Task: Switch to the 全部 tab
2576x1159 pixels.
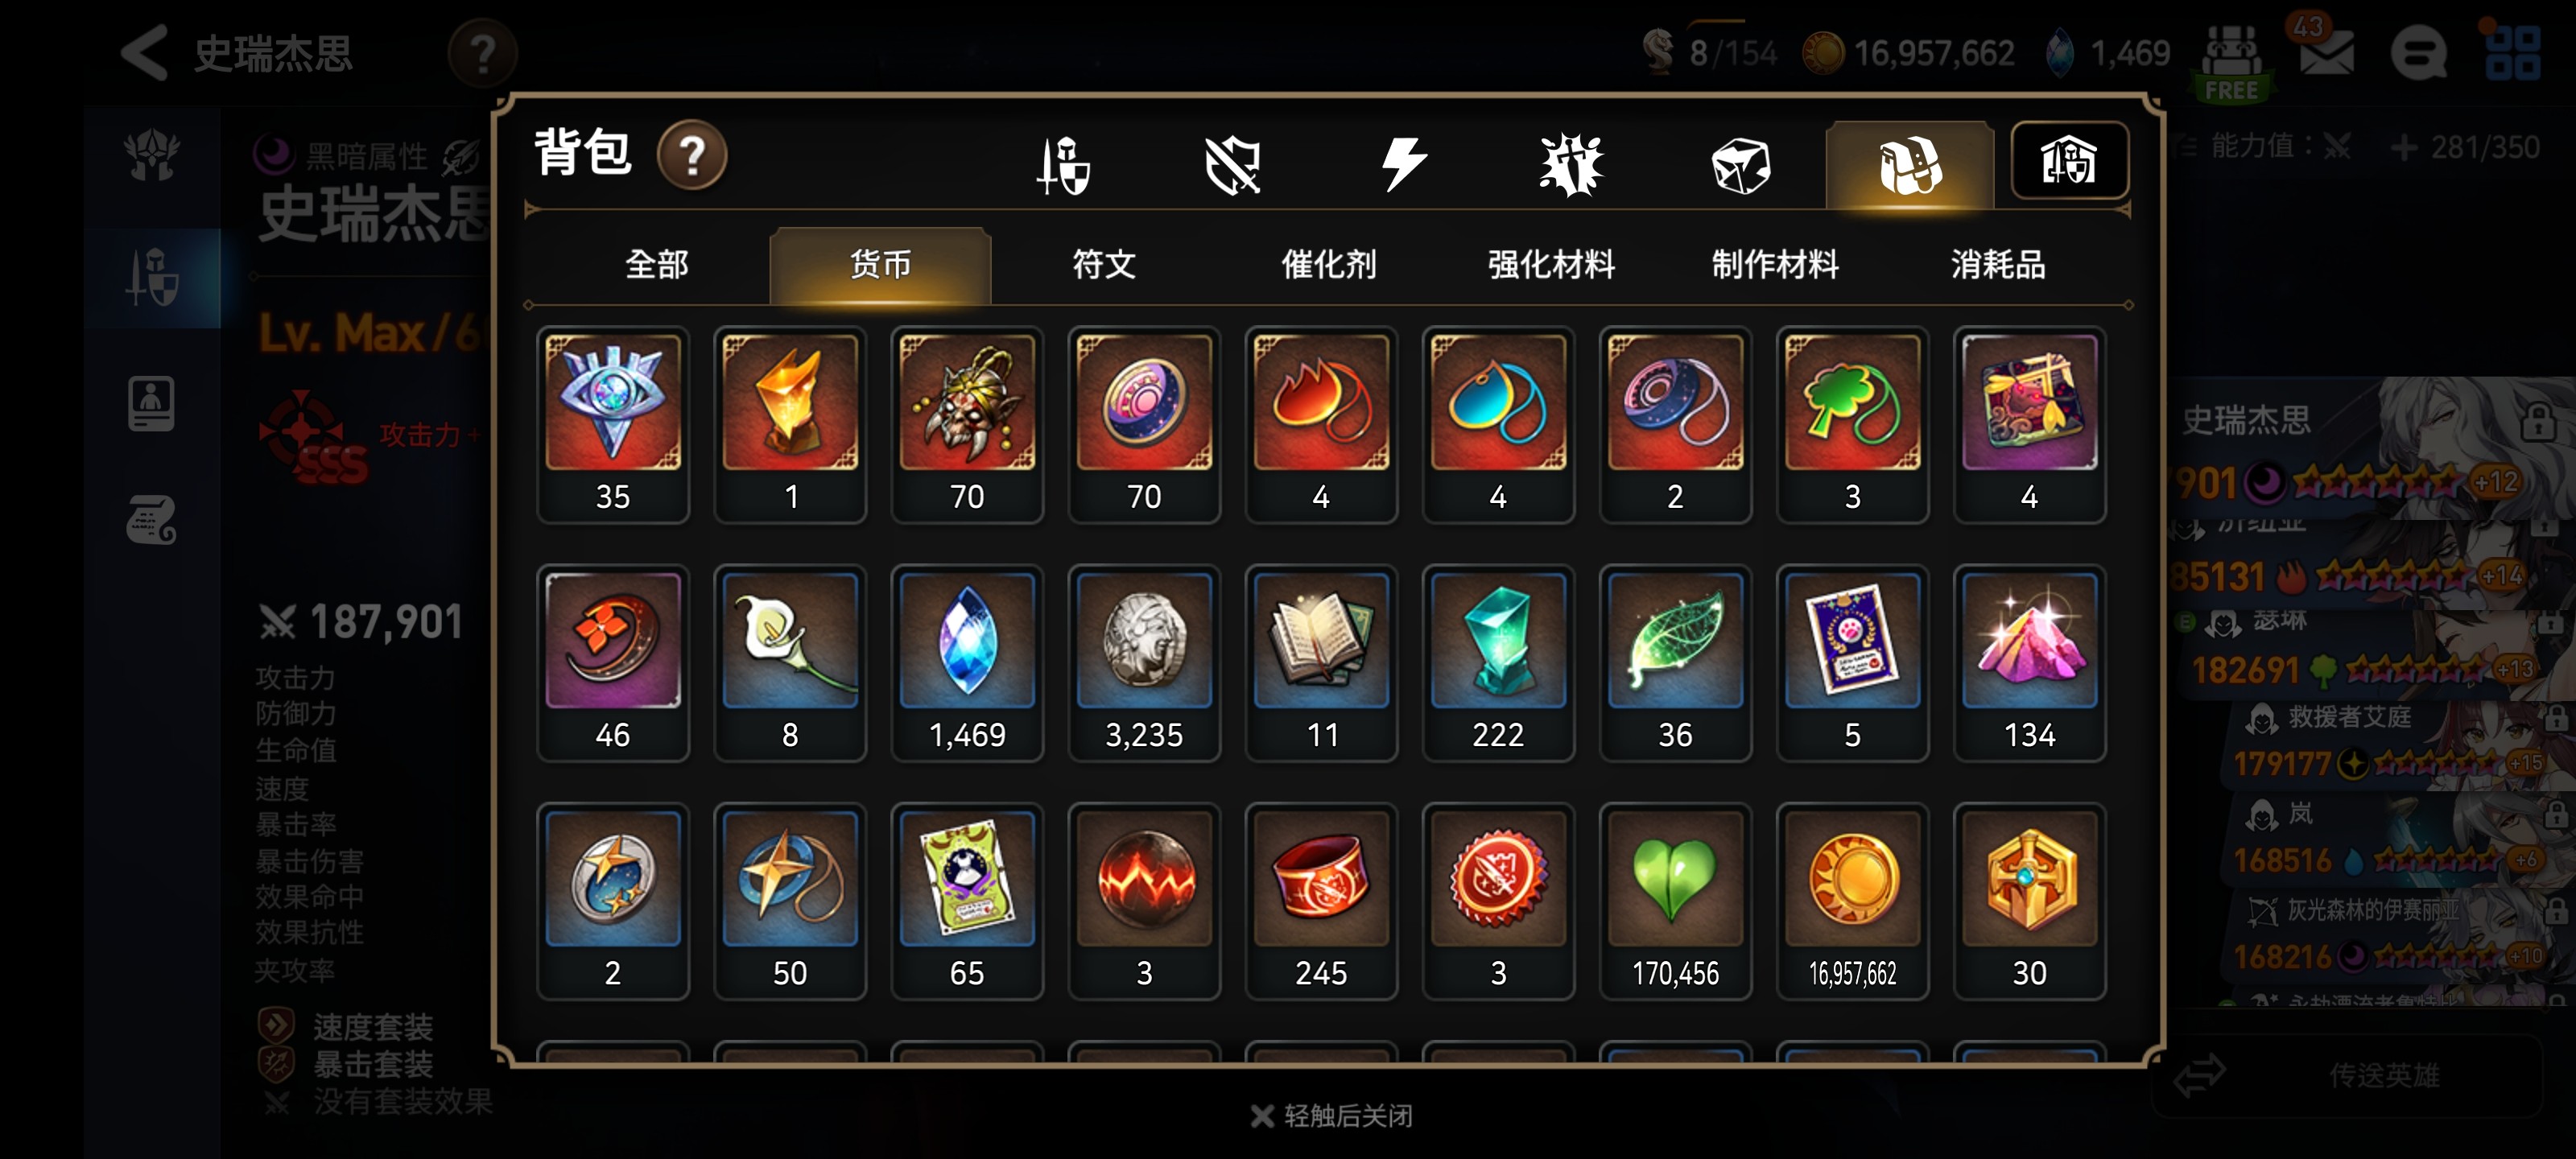Action: point(657,265)
